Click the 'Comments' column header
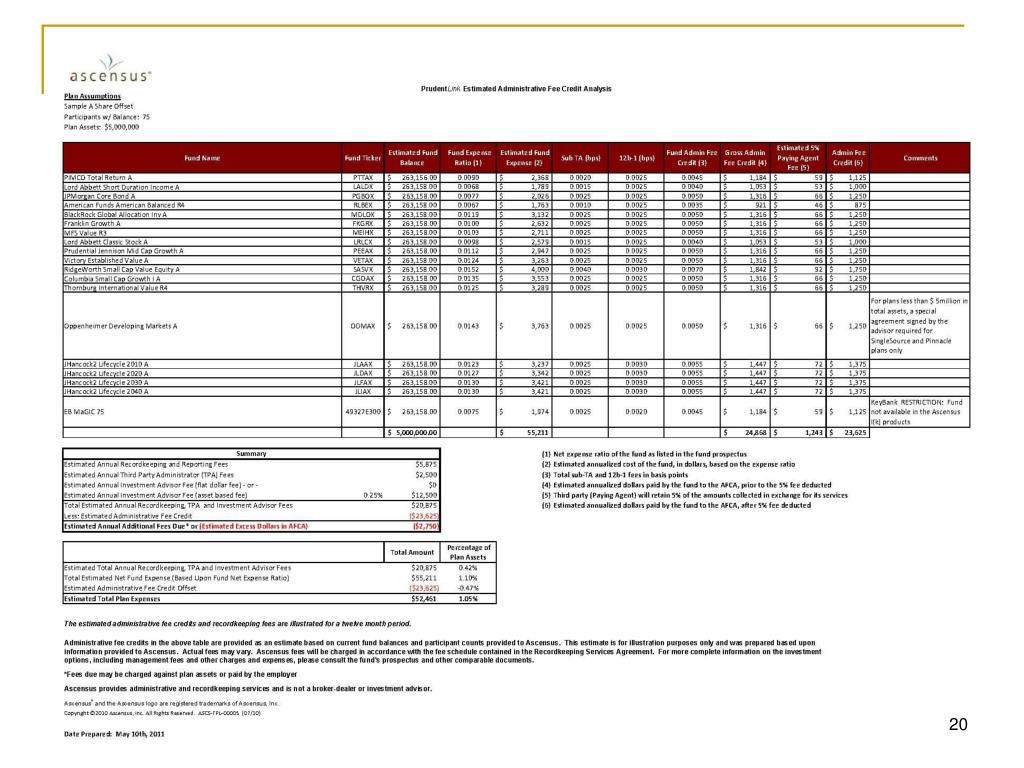1024x768 pixels. pyautogui.click(x=920, y=158)
